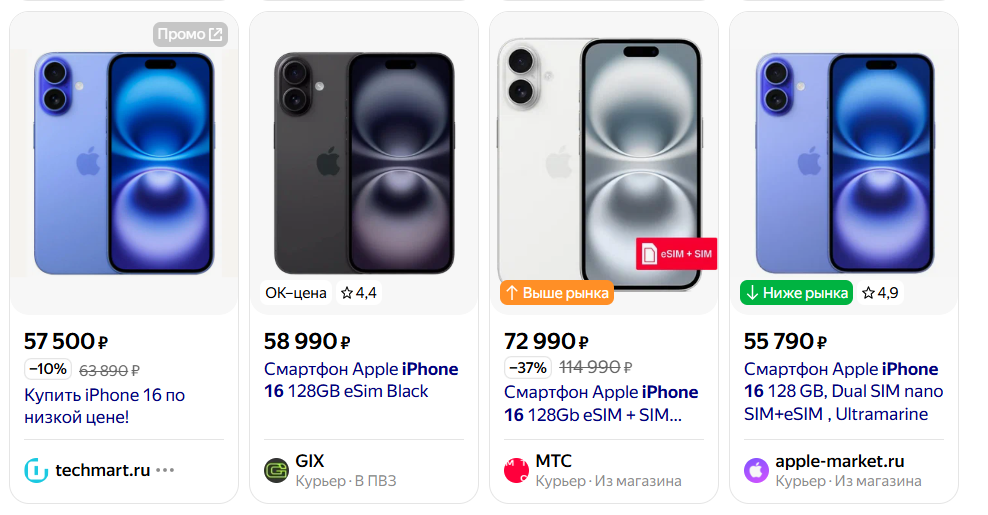988x515 pixels.
Task: Open iPhone 16 128GB eSim Black listing
Action: (x=360, y=380)
